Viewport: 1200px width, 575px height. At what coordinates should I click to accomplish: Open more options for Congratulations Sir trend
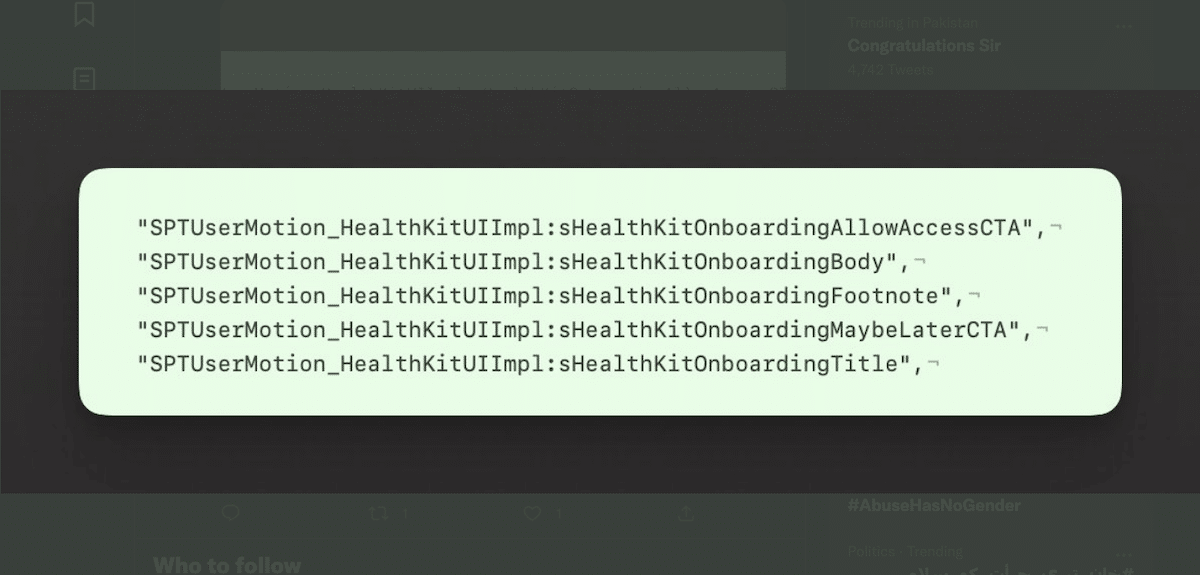[1124, 26]
